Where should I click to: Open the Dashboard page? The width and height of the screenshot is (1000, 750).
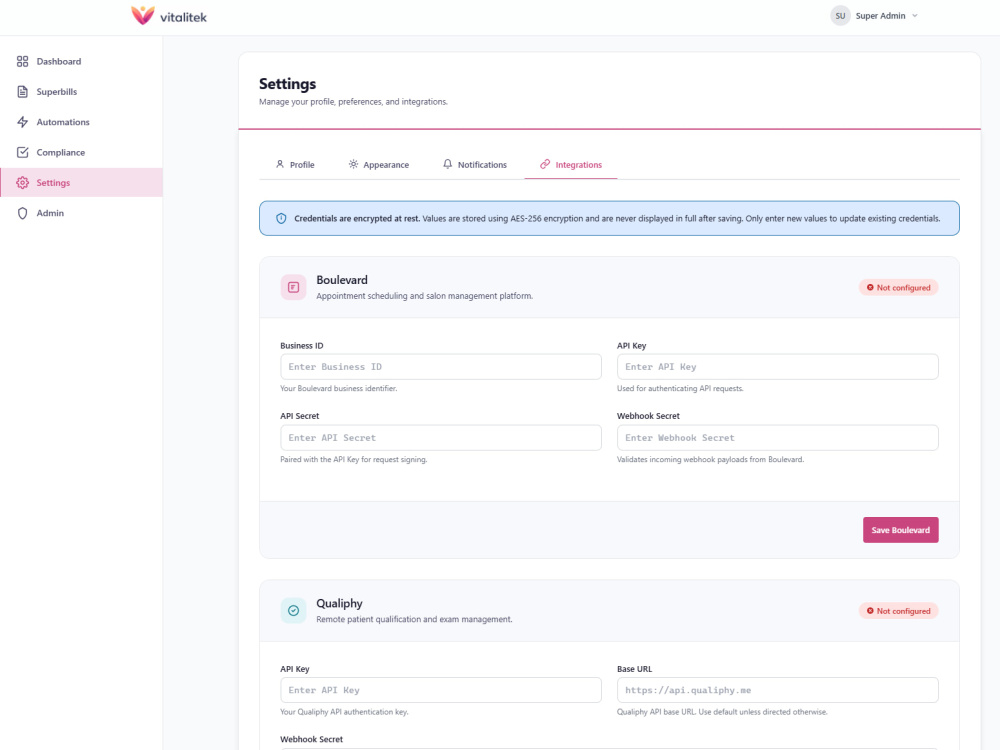82,61
